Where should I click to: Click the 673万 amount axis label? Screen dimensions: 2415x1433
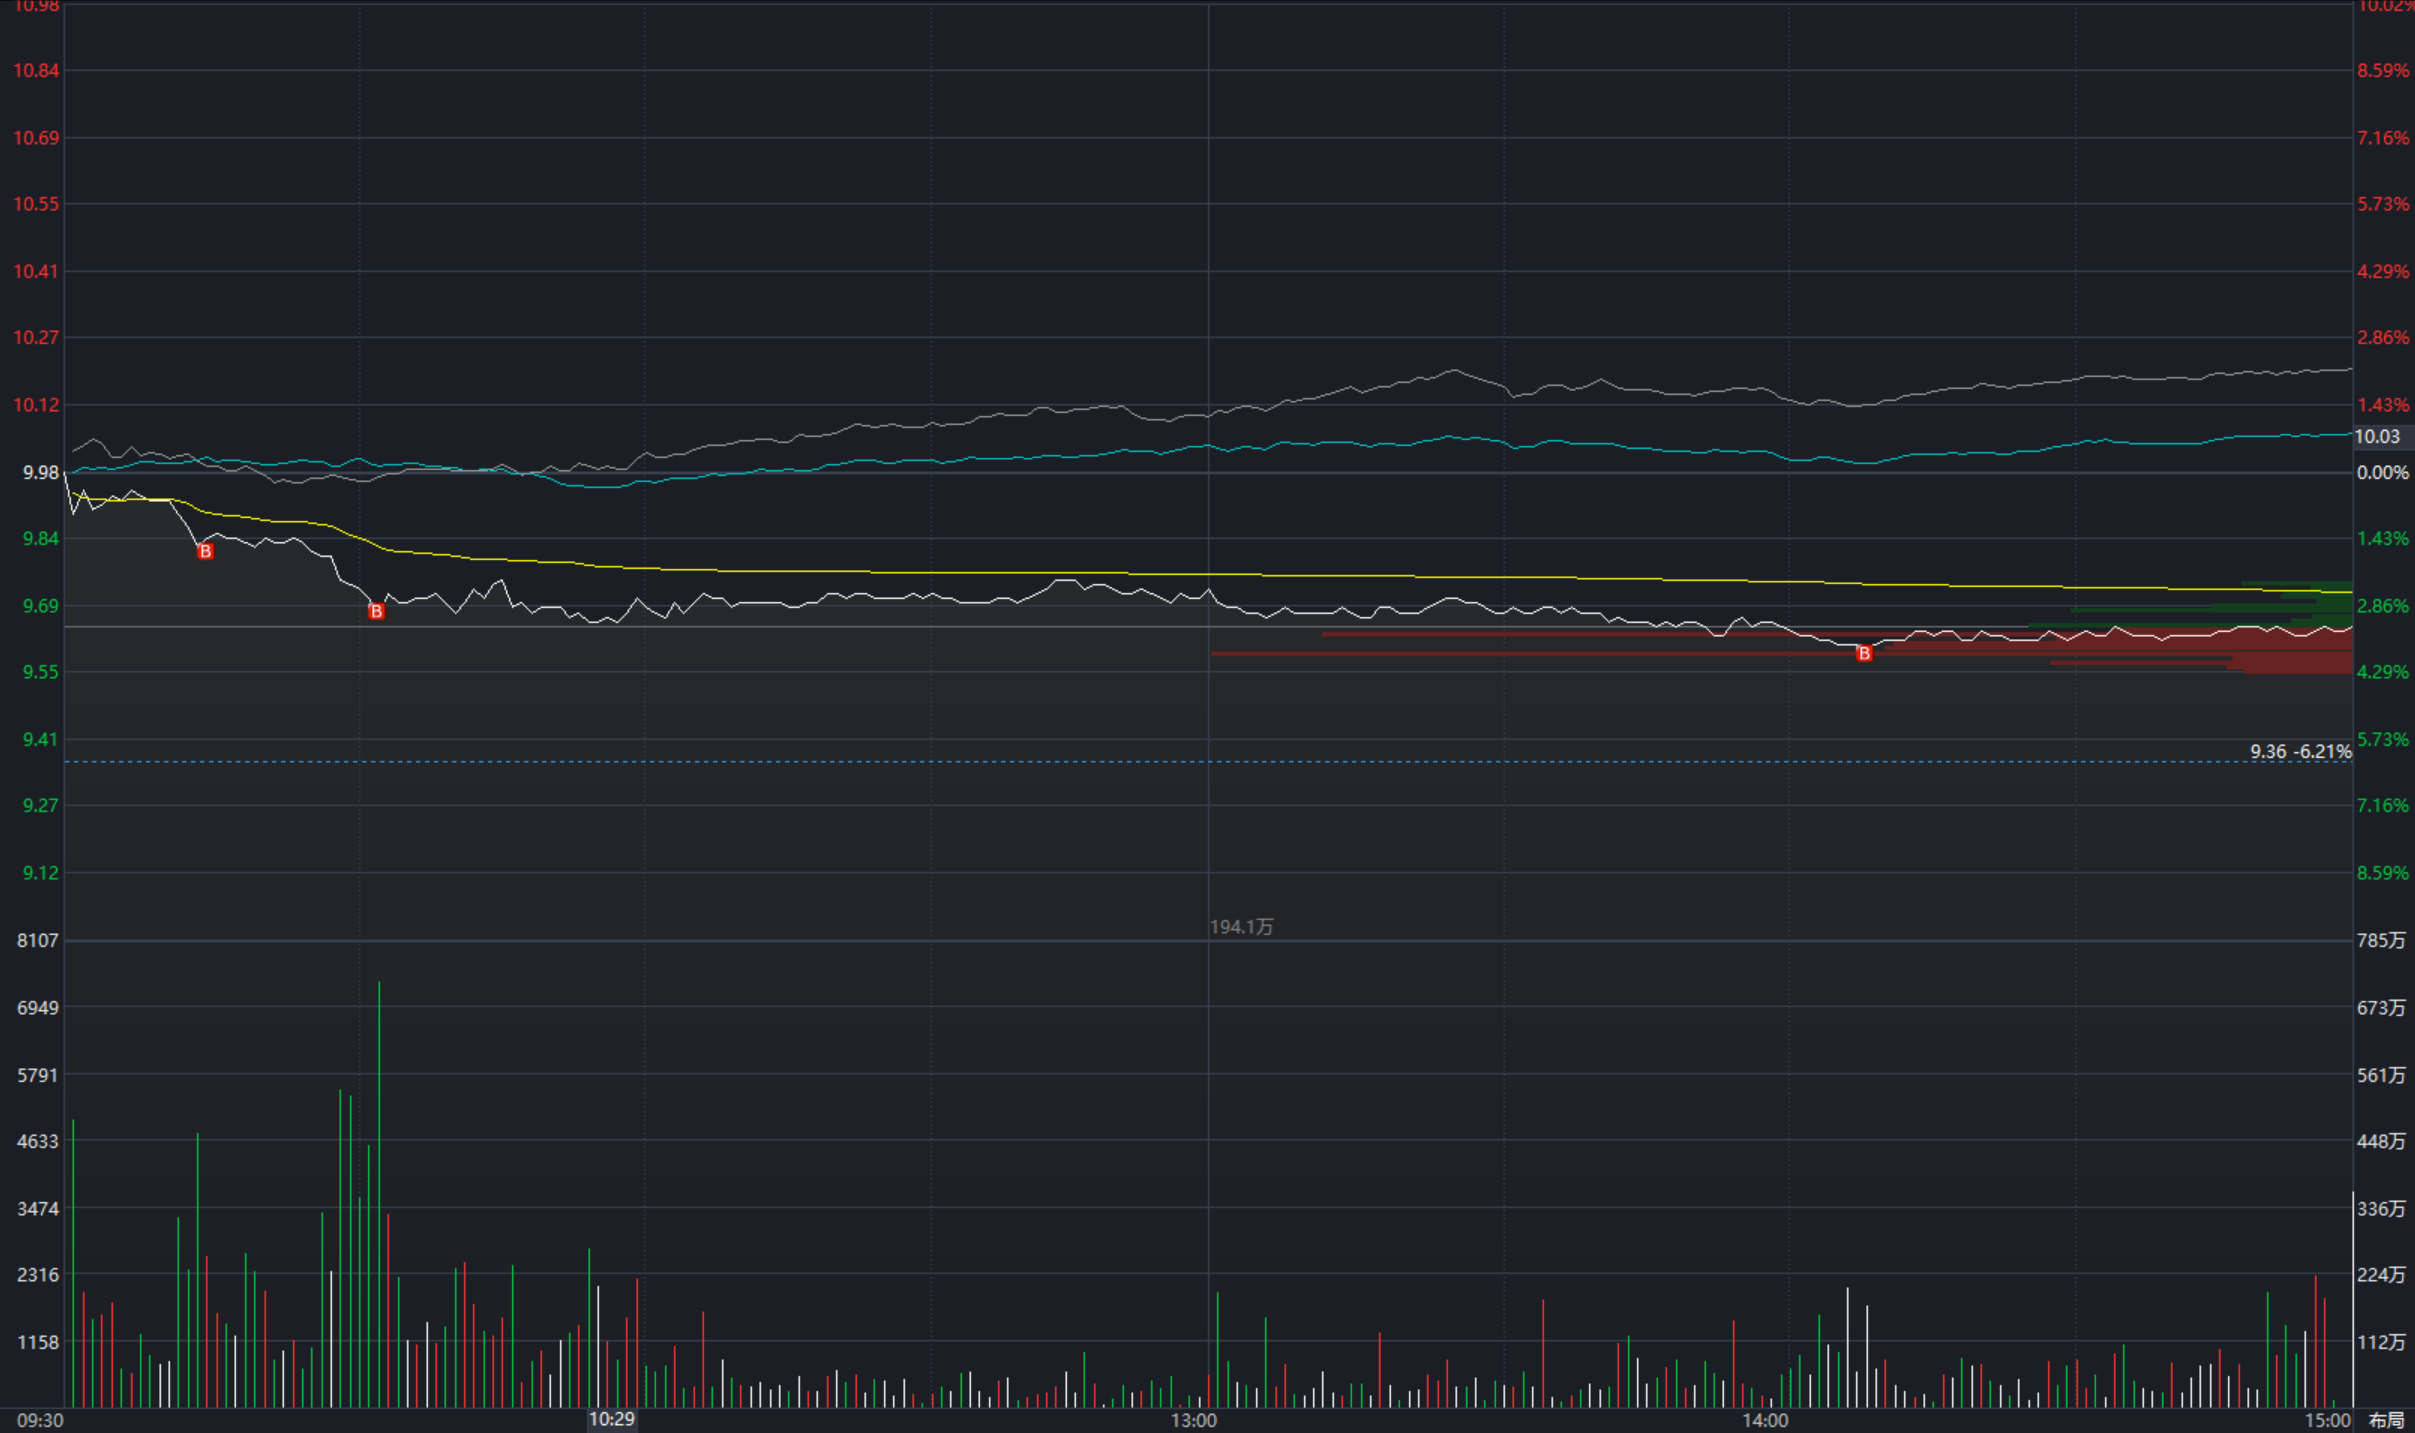pyautogui.click(x=2381, y=1008)
